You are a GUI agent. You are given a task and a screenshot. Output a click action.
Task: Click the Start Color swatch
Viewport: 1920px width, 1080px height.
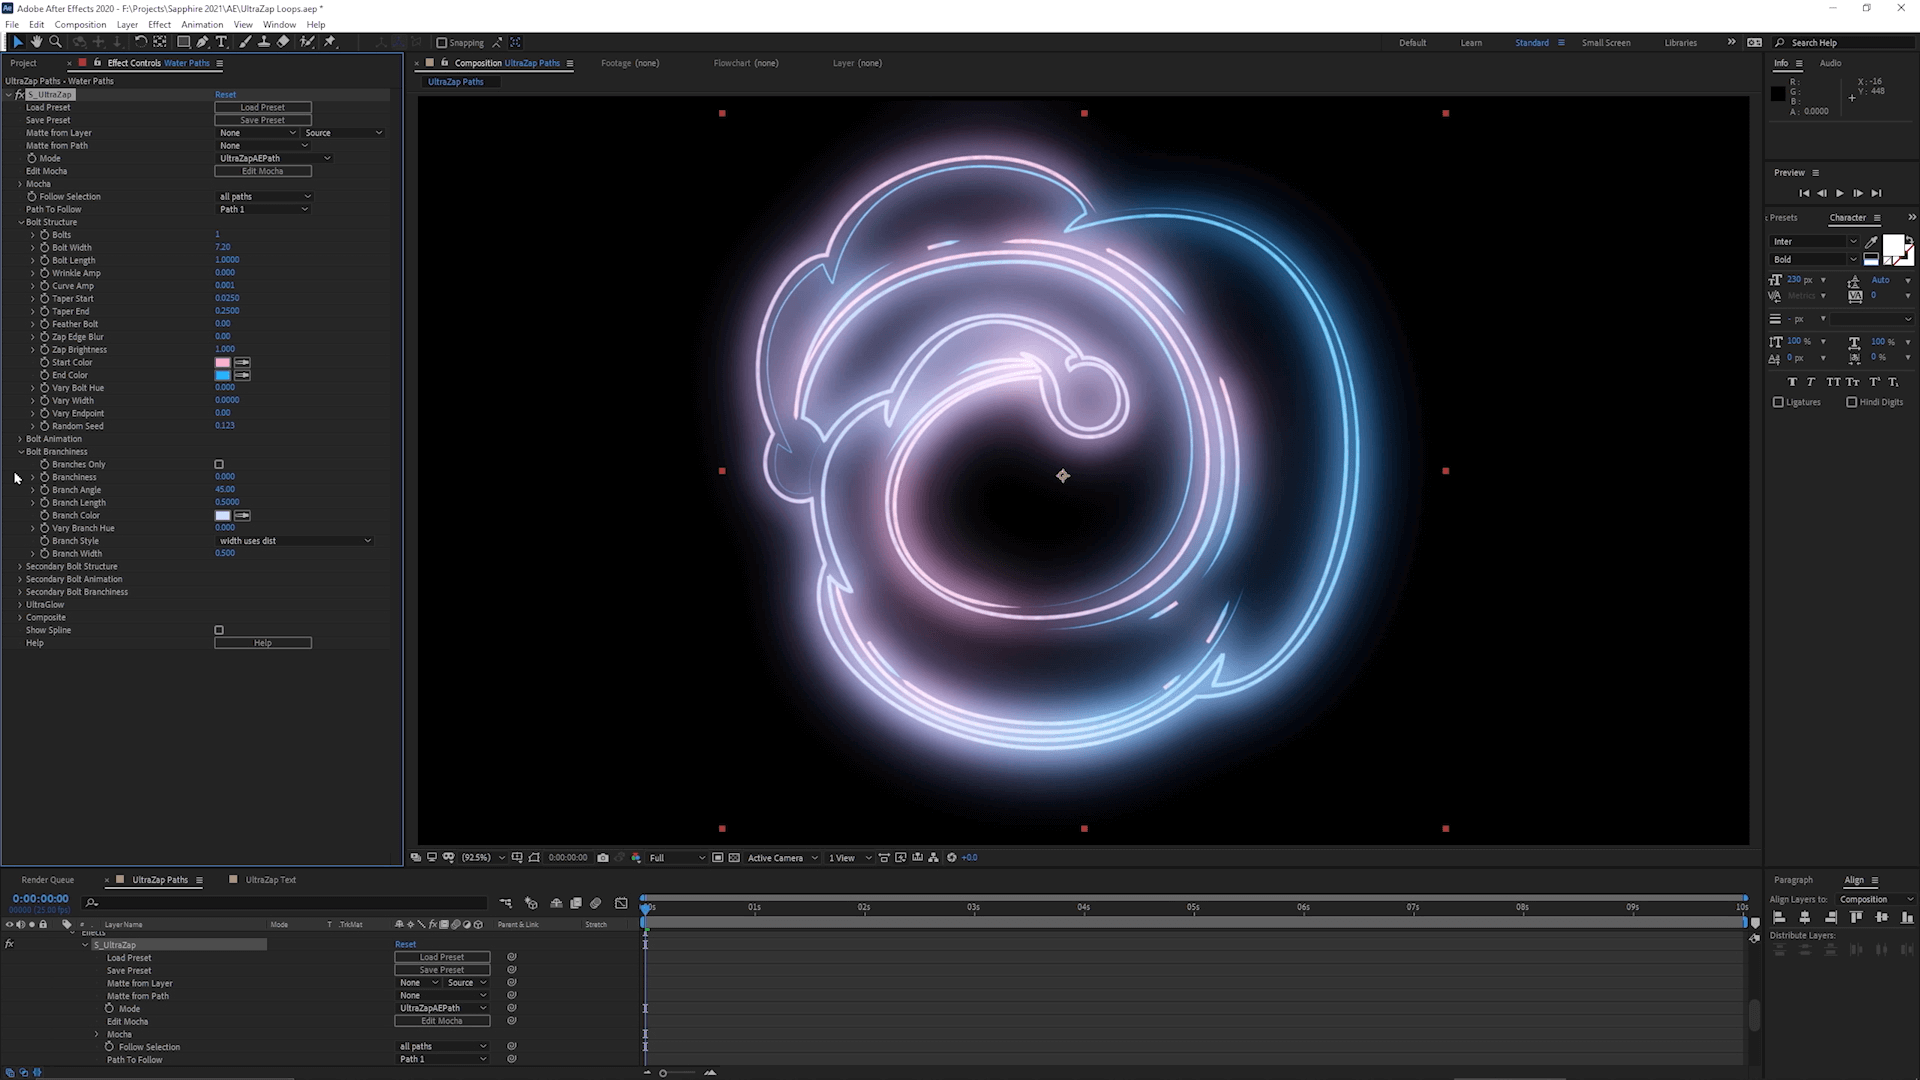click(x=222, y=362)
